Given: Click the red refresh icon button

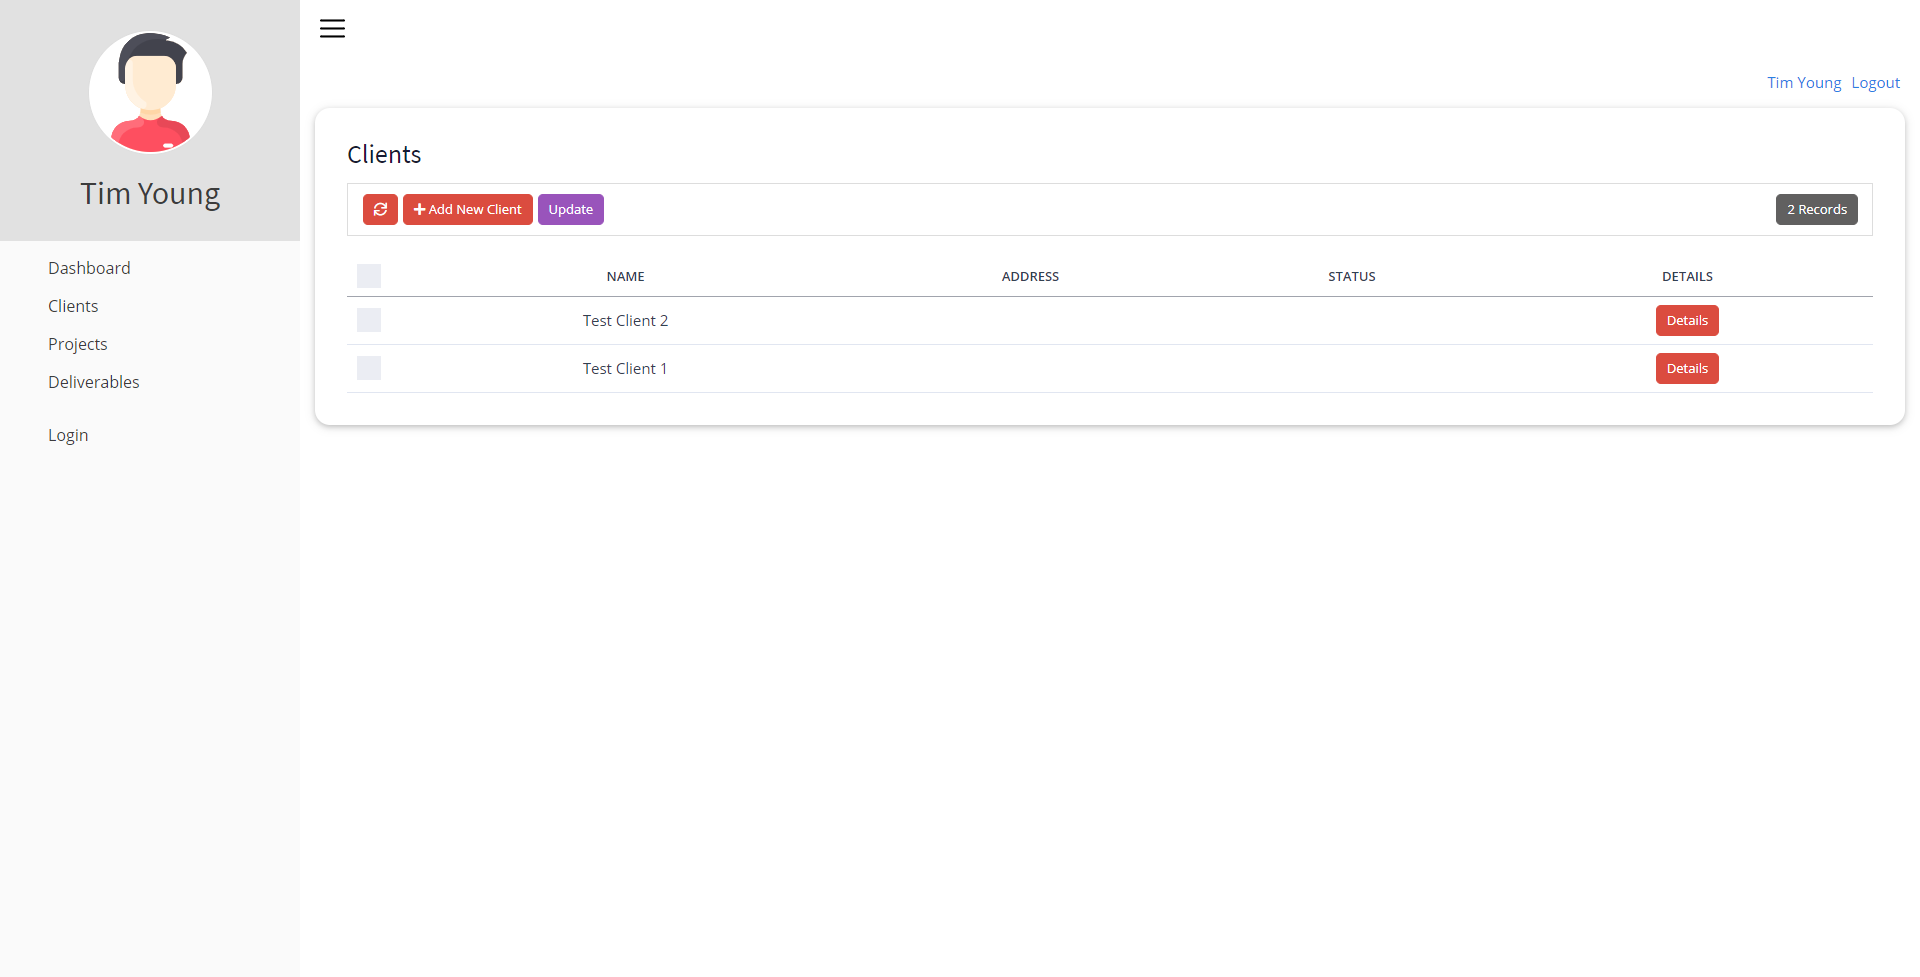Looking at the screenshot, I should click(x=380, y=210).
